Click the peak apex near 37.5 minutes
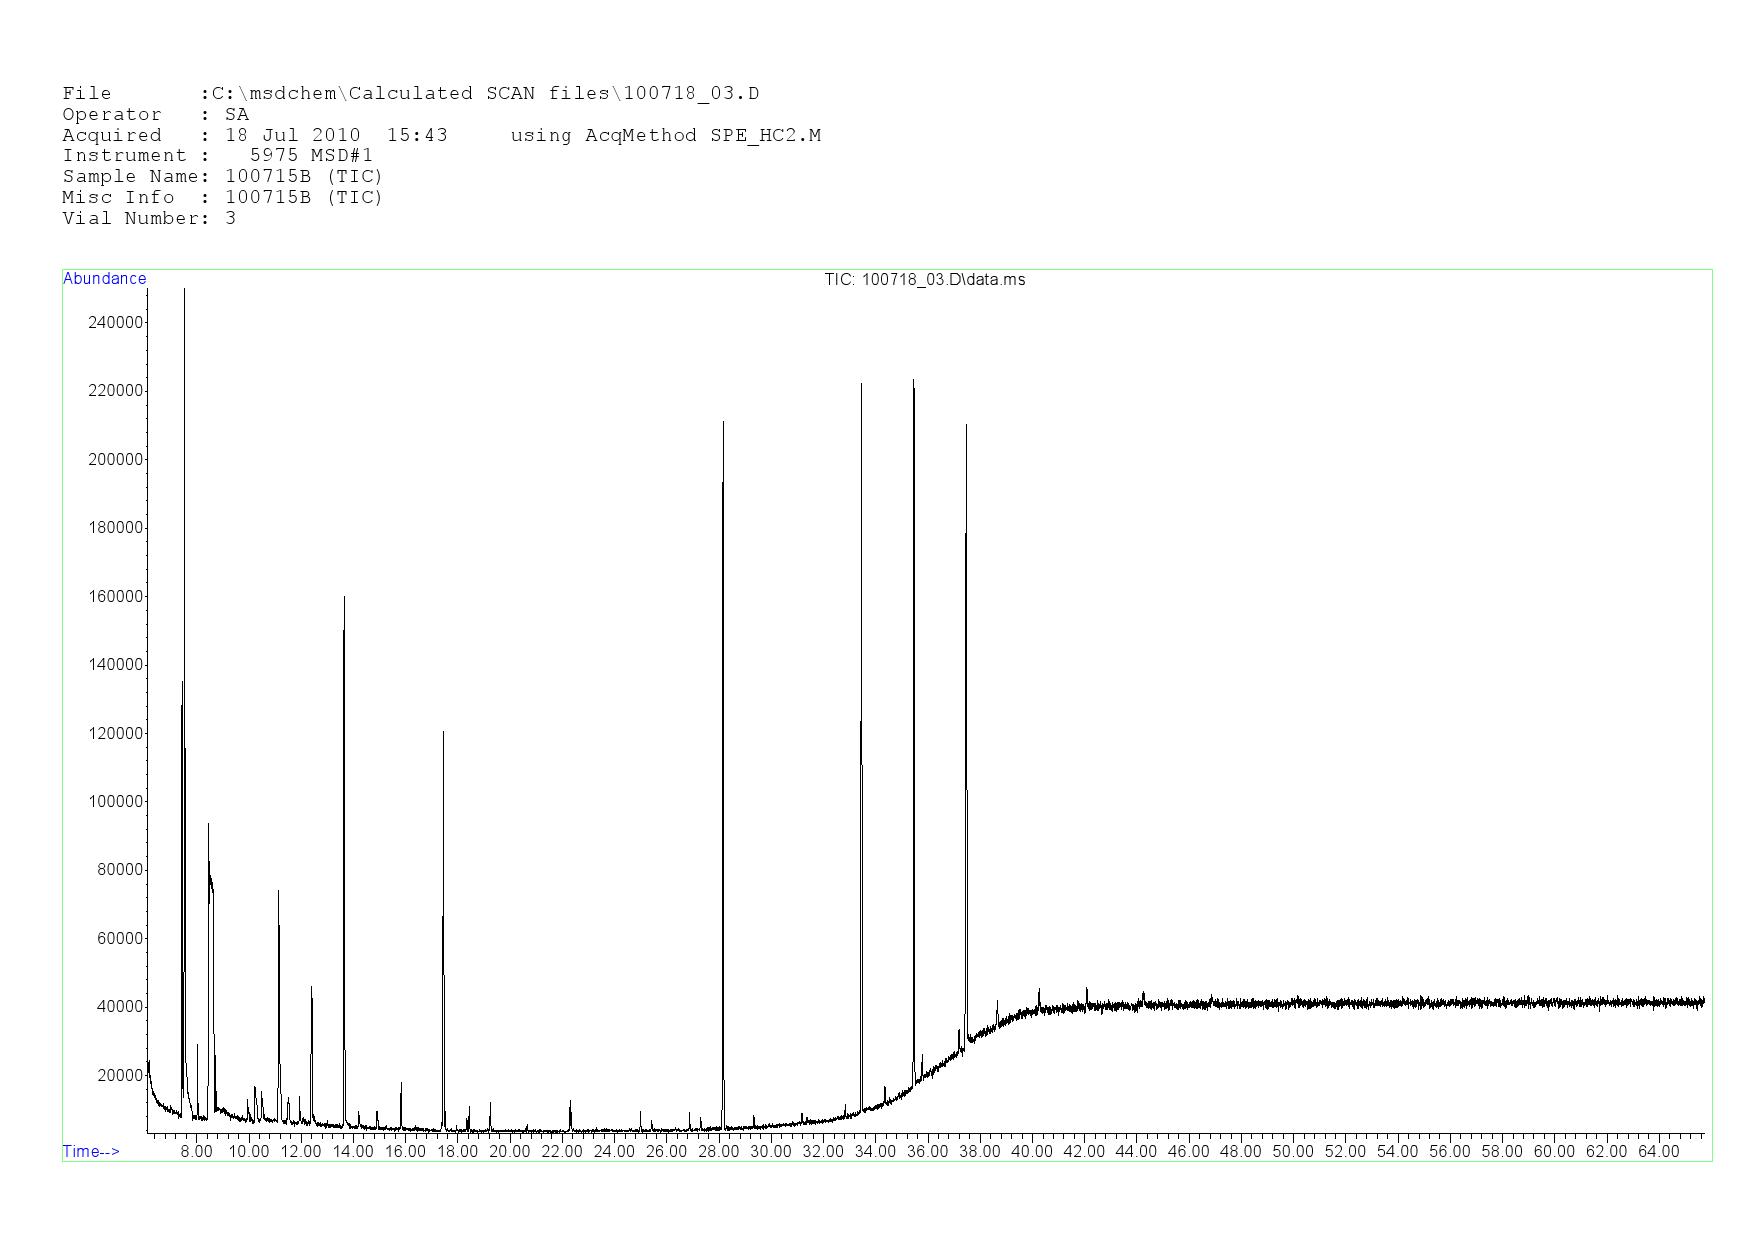Viewport: 1754px width, 1240px height. click(966, 428)
